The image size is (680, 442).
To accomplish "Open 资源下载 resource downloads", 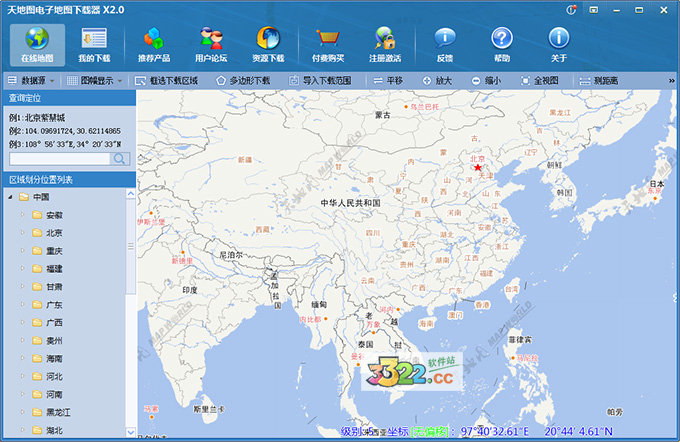I will pyautogui.click(x=268, y=45).
